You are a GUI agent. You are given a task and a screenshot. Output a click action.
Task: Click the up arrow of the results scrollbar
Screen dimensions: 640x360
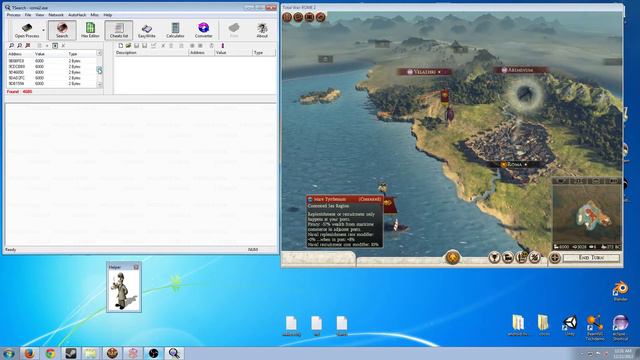pos(99,53)
